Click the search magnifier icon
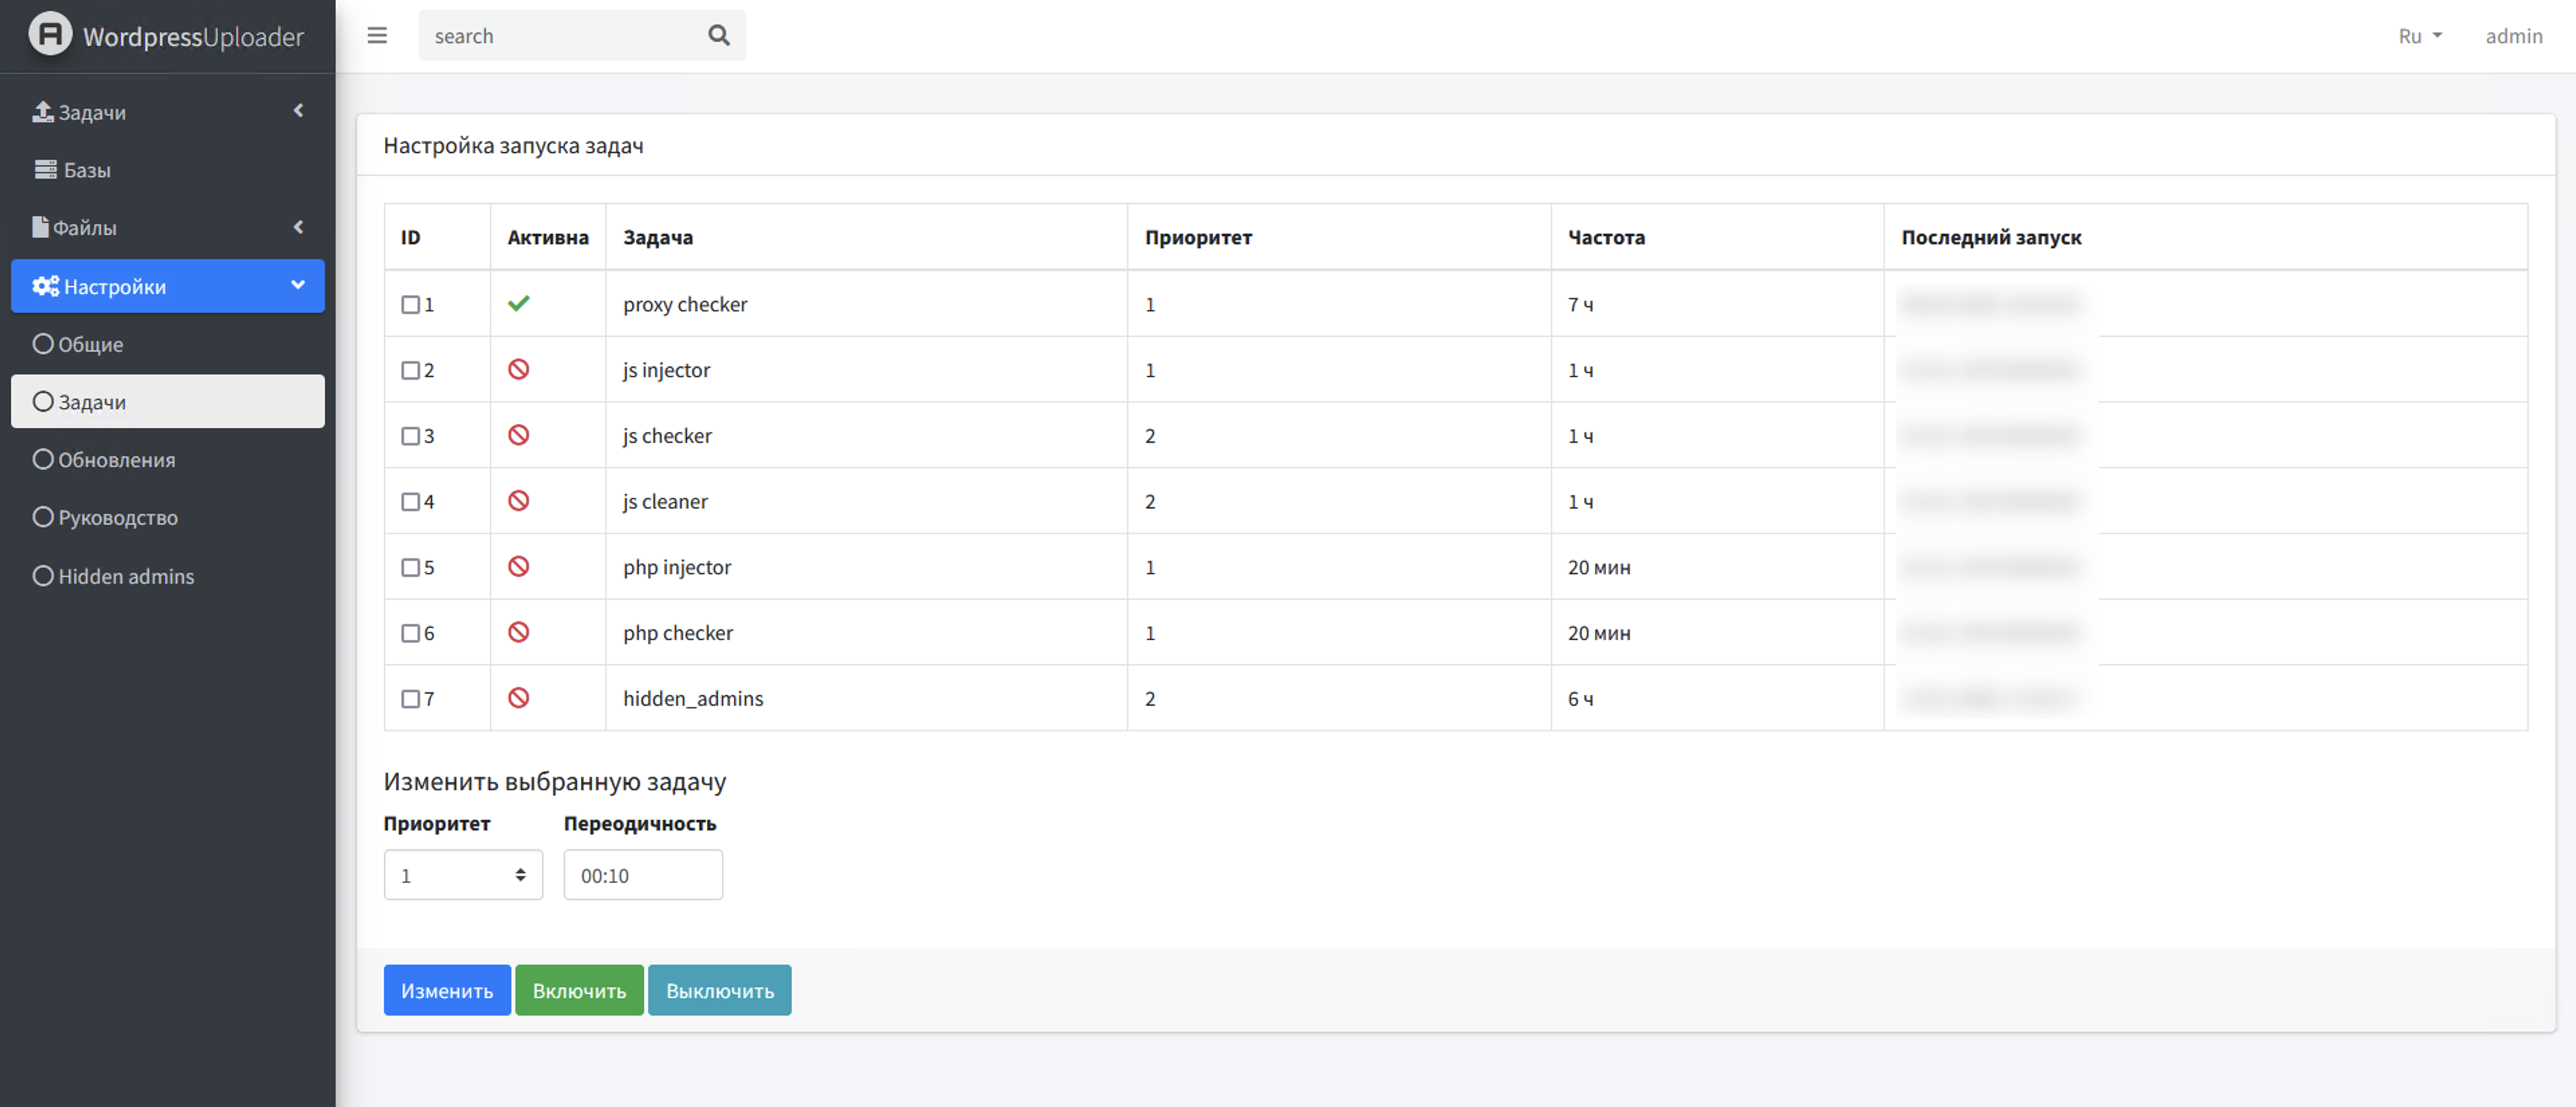Image resolution: width=2576 pixels, height=1107 pixels. (x=718, y=36)
